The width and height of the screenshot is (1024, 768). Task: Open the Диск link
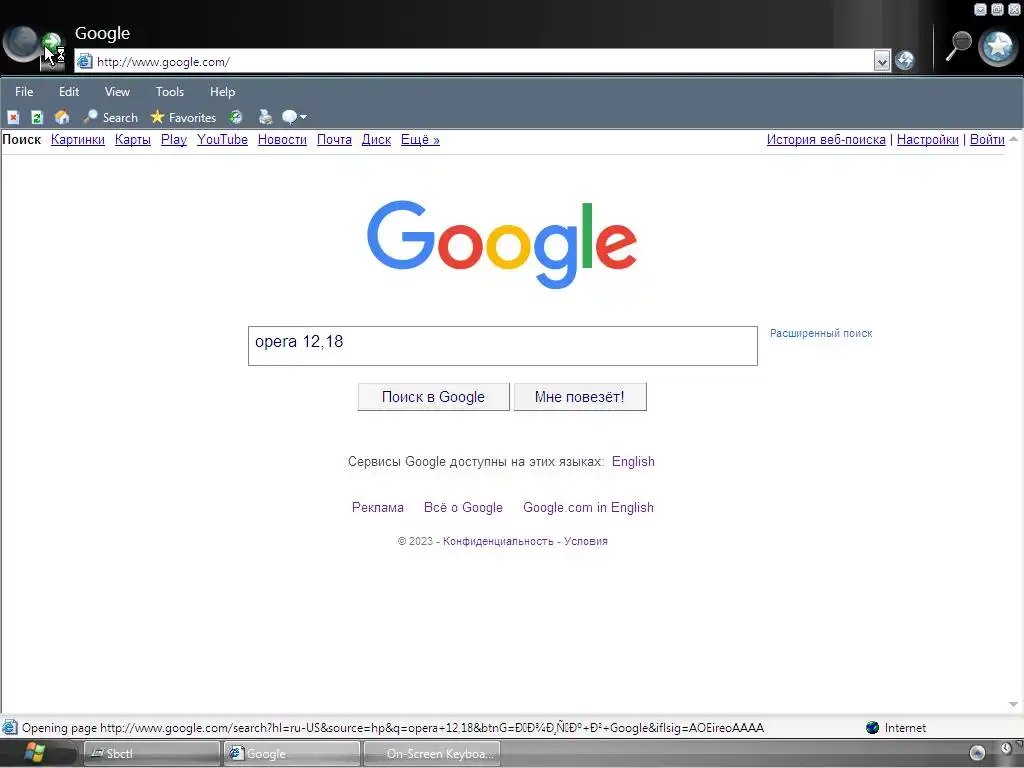click(376, 140)
